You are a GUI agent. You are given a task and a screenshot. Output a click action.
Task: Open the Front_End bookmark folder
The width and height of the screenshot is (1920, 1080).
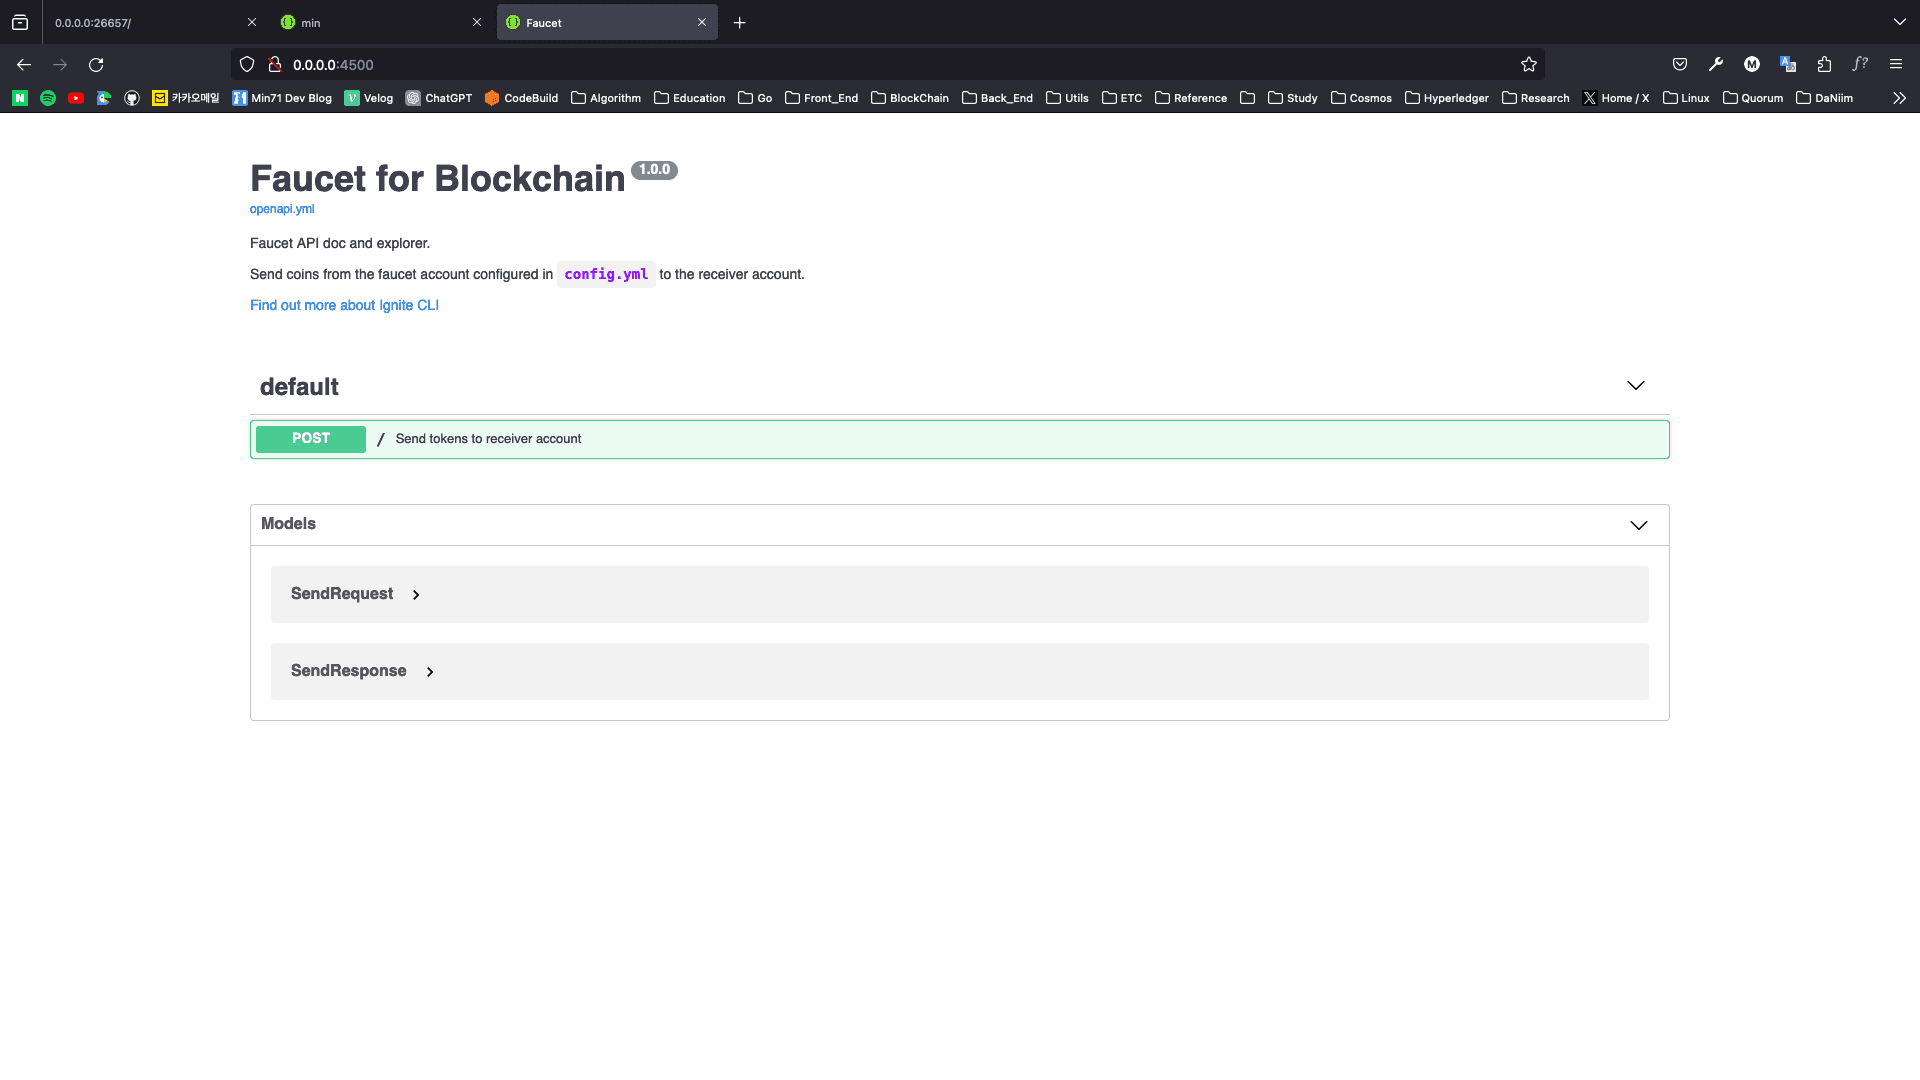pyautogui.click(x=822, y=98)
